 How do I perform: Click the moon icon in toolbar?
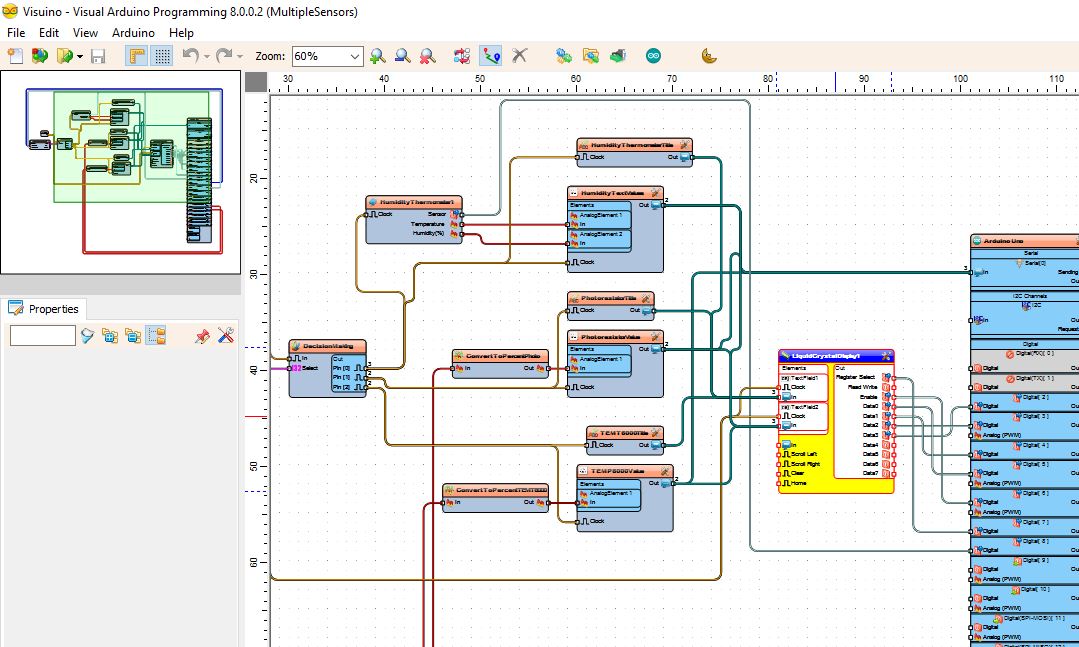(x=709, y=57)
